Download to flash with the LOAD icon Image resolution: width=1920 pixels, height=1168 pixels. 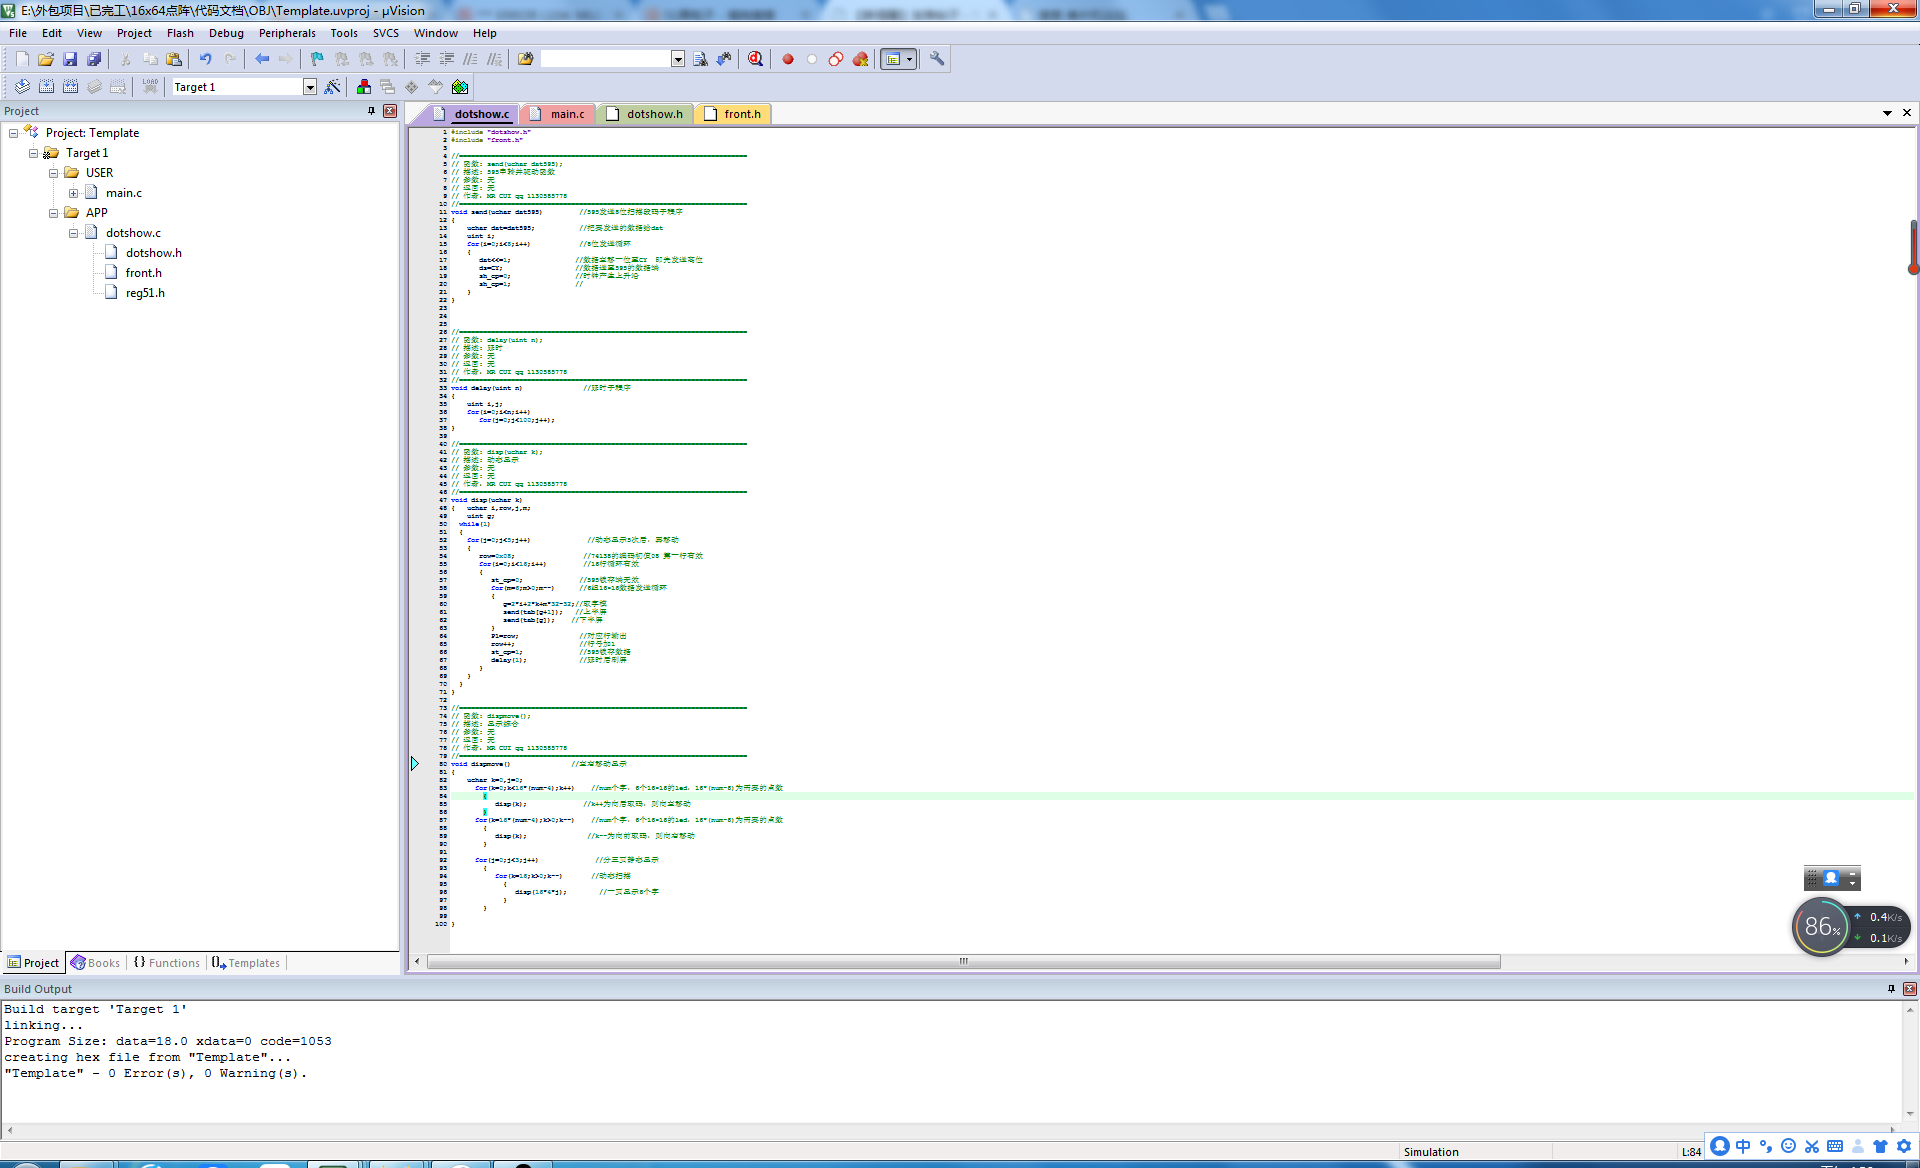[x=150, y=87]
